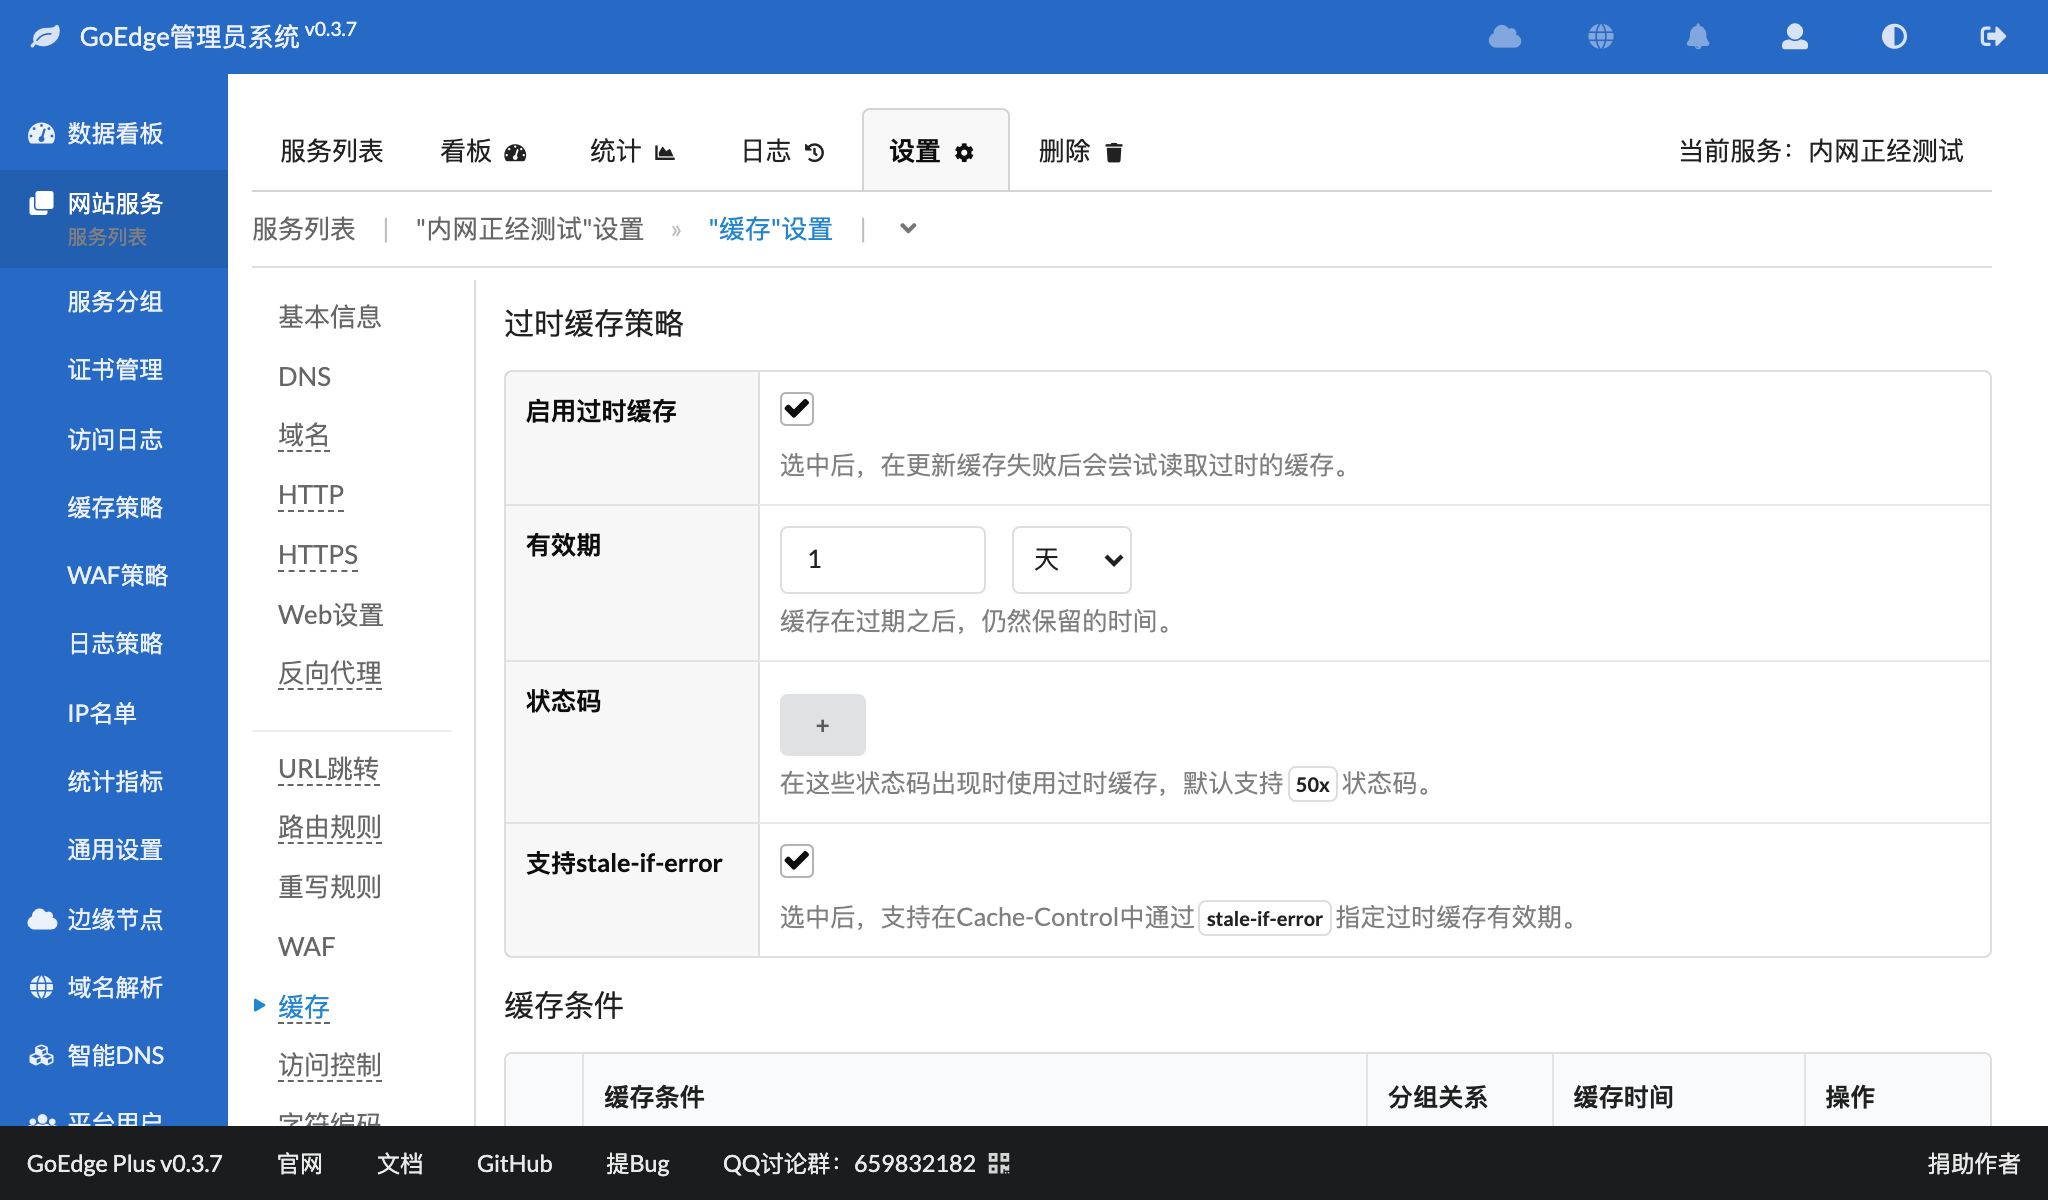Select HTTP in settings menu
2048x1200 pixels.
pyautogui.click(x=311, y=495)
